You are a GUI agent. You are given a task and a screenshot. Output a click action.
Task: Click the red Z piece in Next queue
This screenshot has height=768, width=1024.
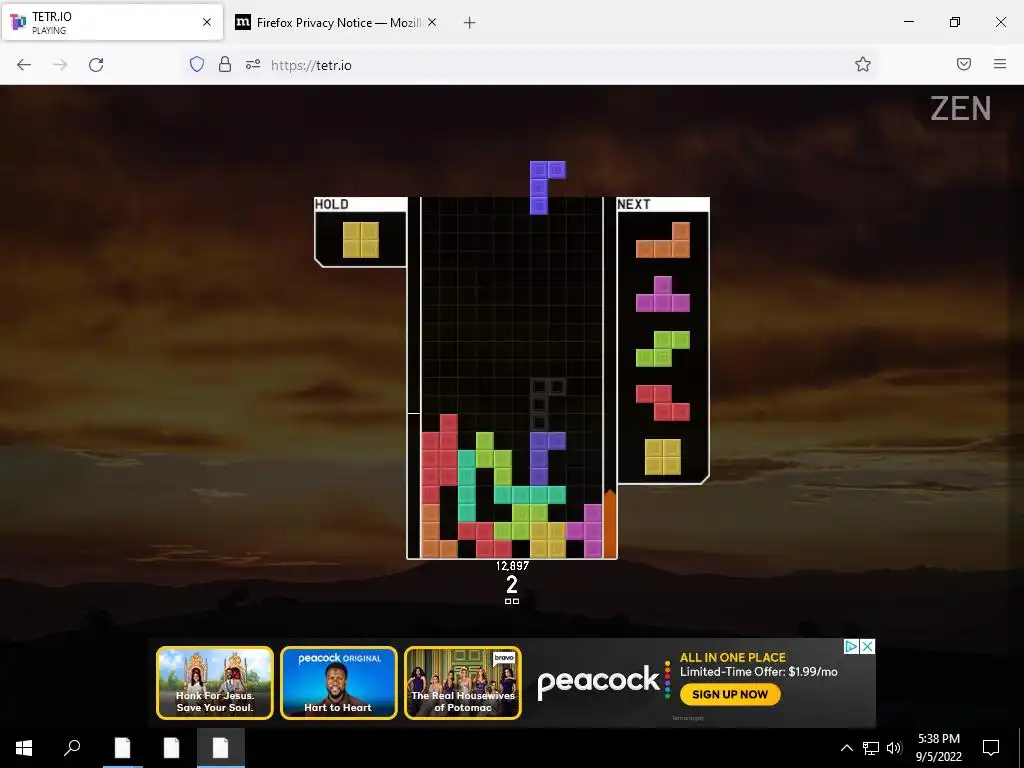click(x=663, y=403)
